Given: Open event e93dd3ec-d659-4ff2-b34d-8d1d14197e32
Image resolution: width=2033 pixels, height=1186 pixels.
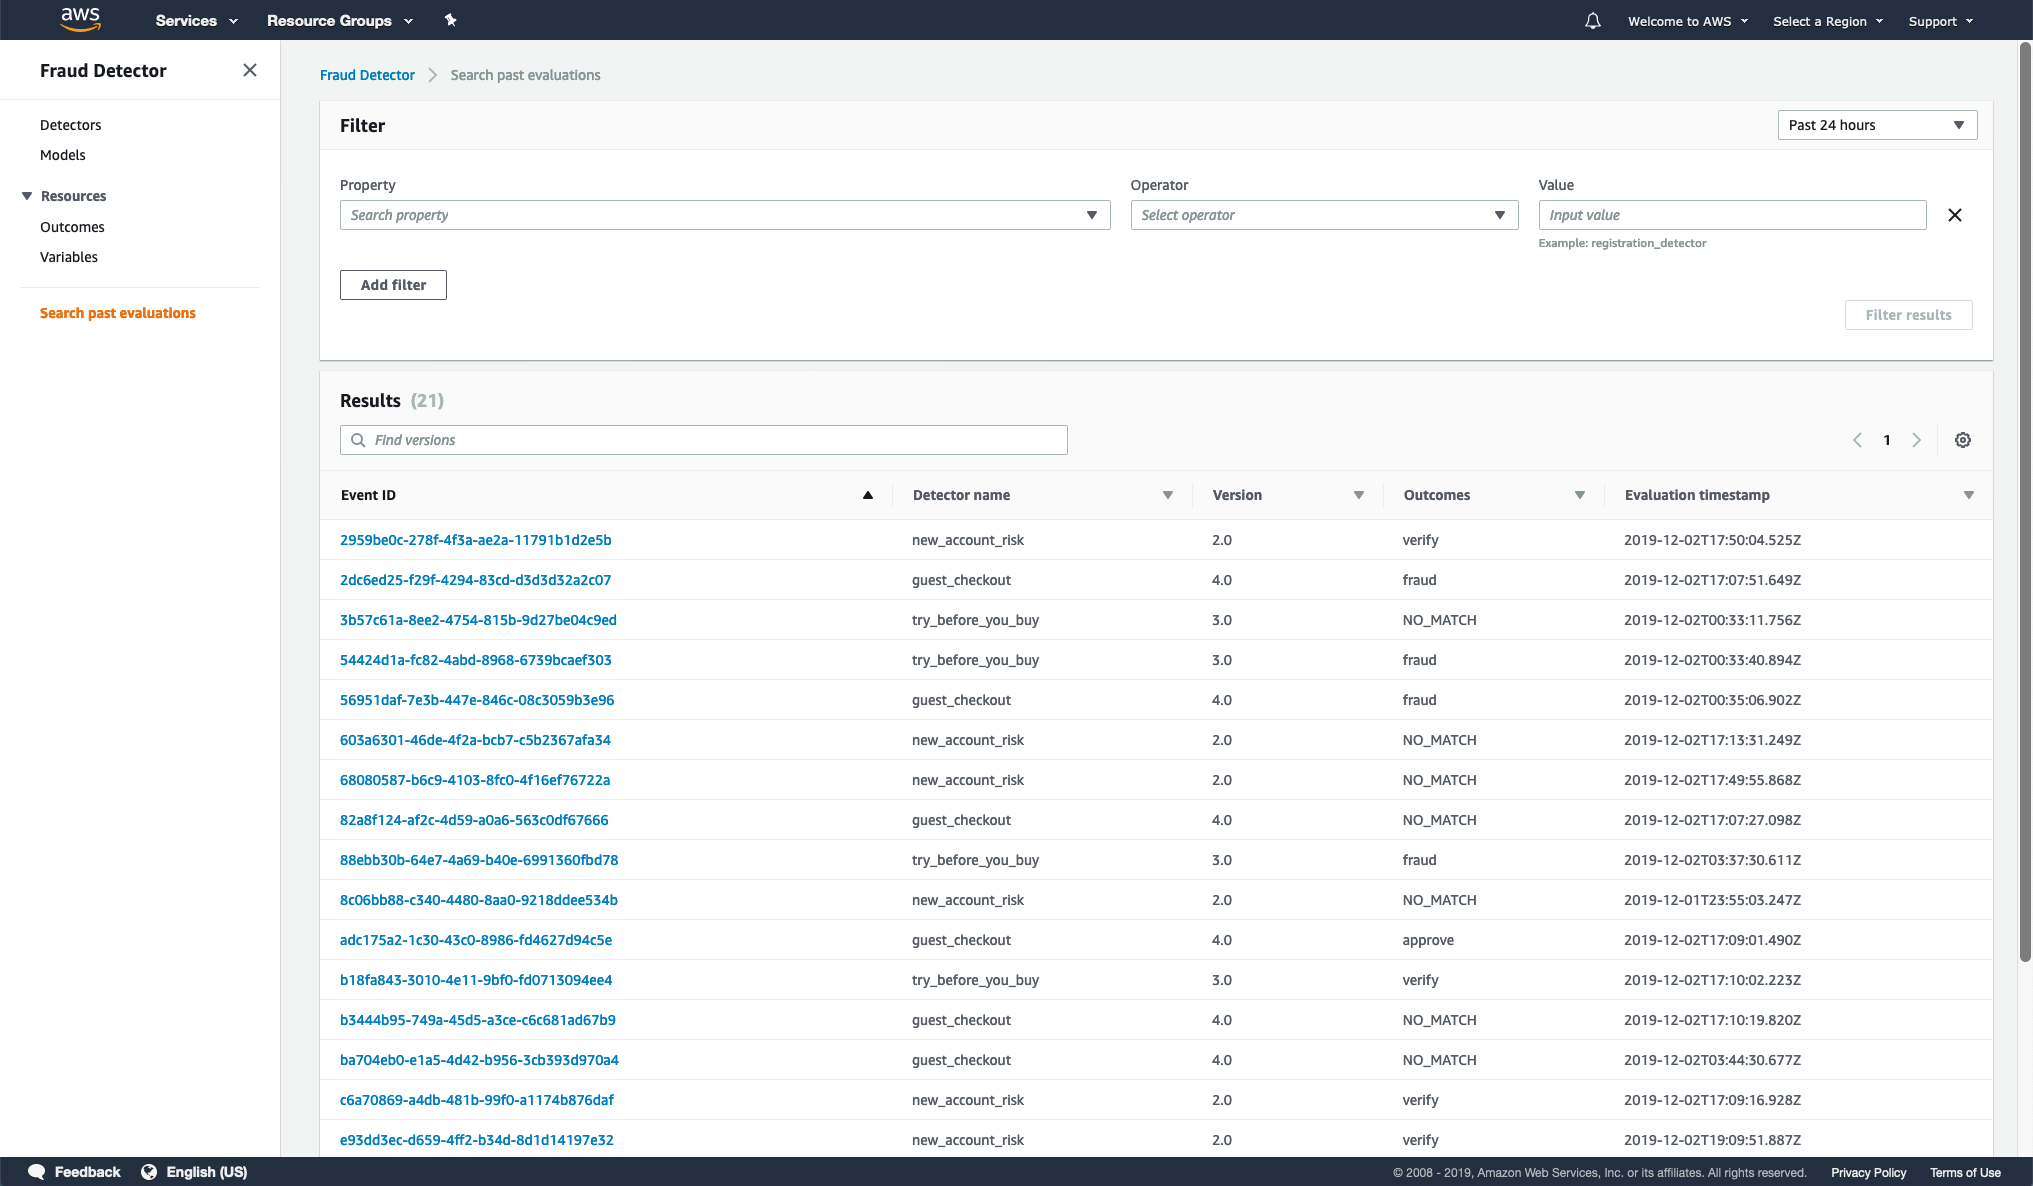Looking at the screenshot, I should point(477,1140).
